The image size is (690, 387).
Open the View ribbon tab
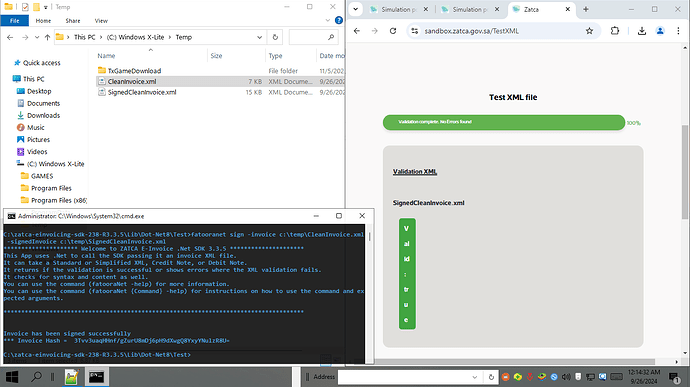point(101,21)
